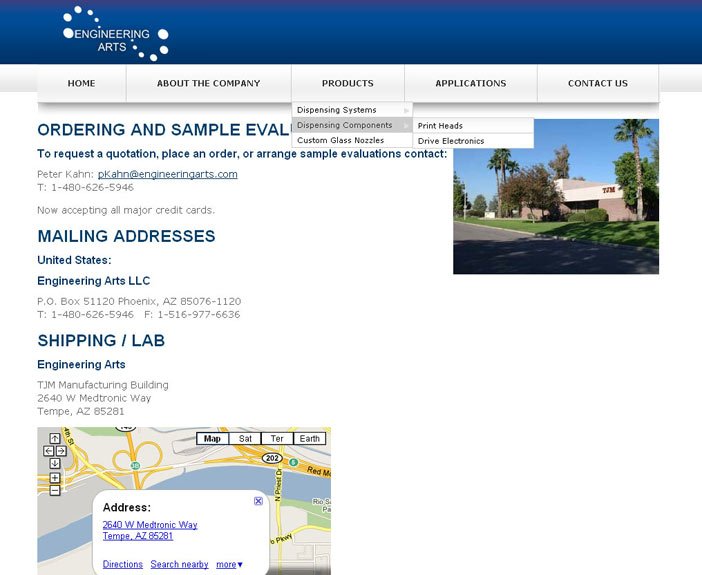Screen dimensions: 702x575
Task: Zoom in on the map
Action: point(54,478)
